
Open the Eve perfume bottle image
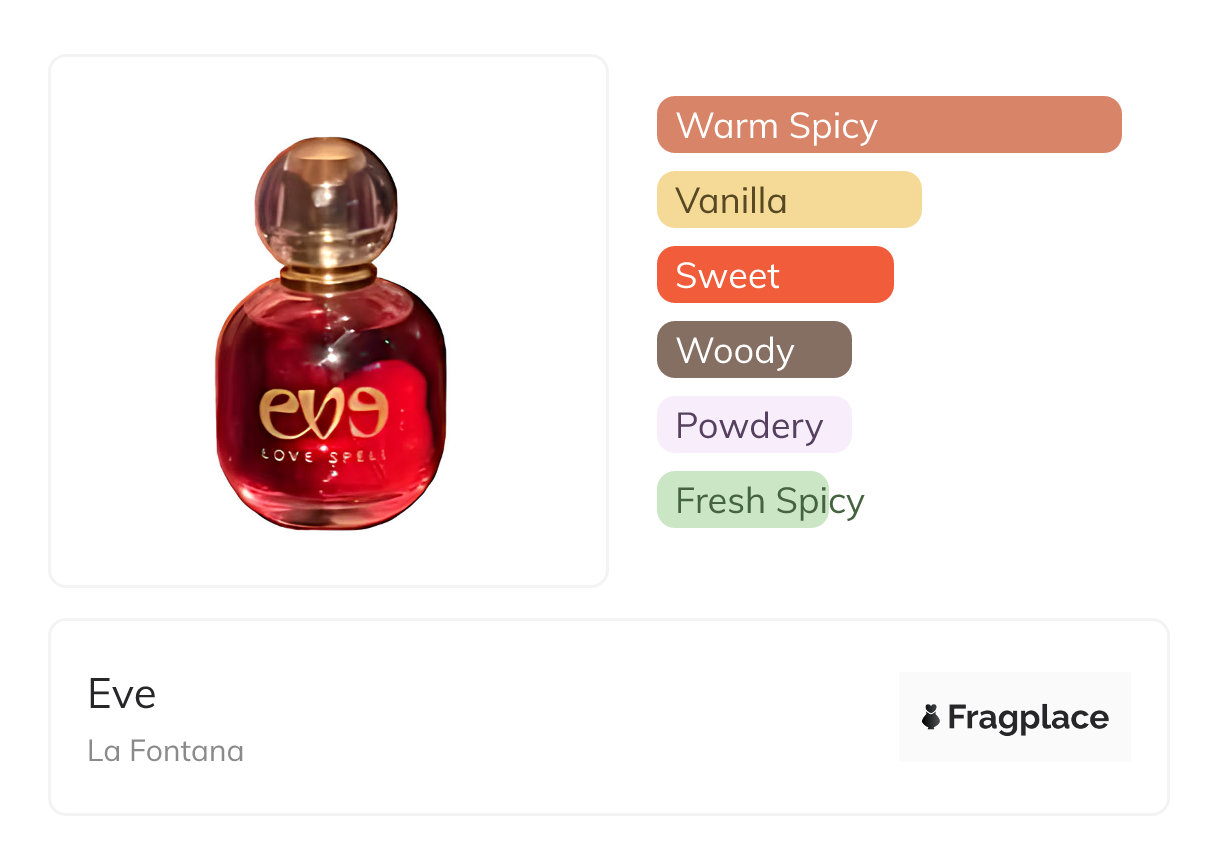[x=330, y=340]
